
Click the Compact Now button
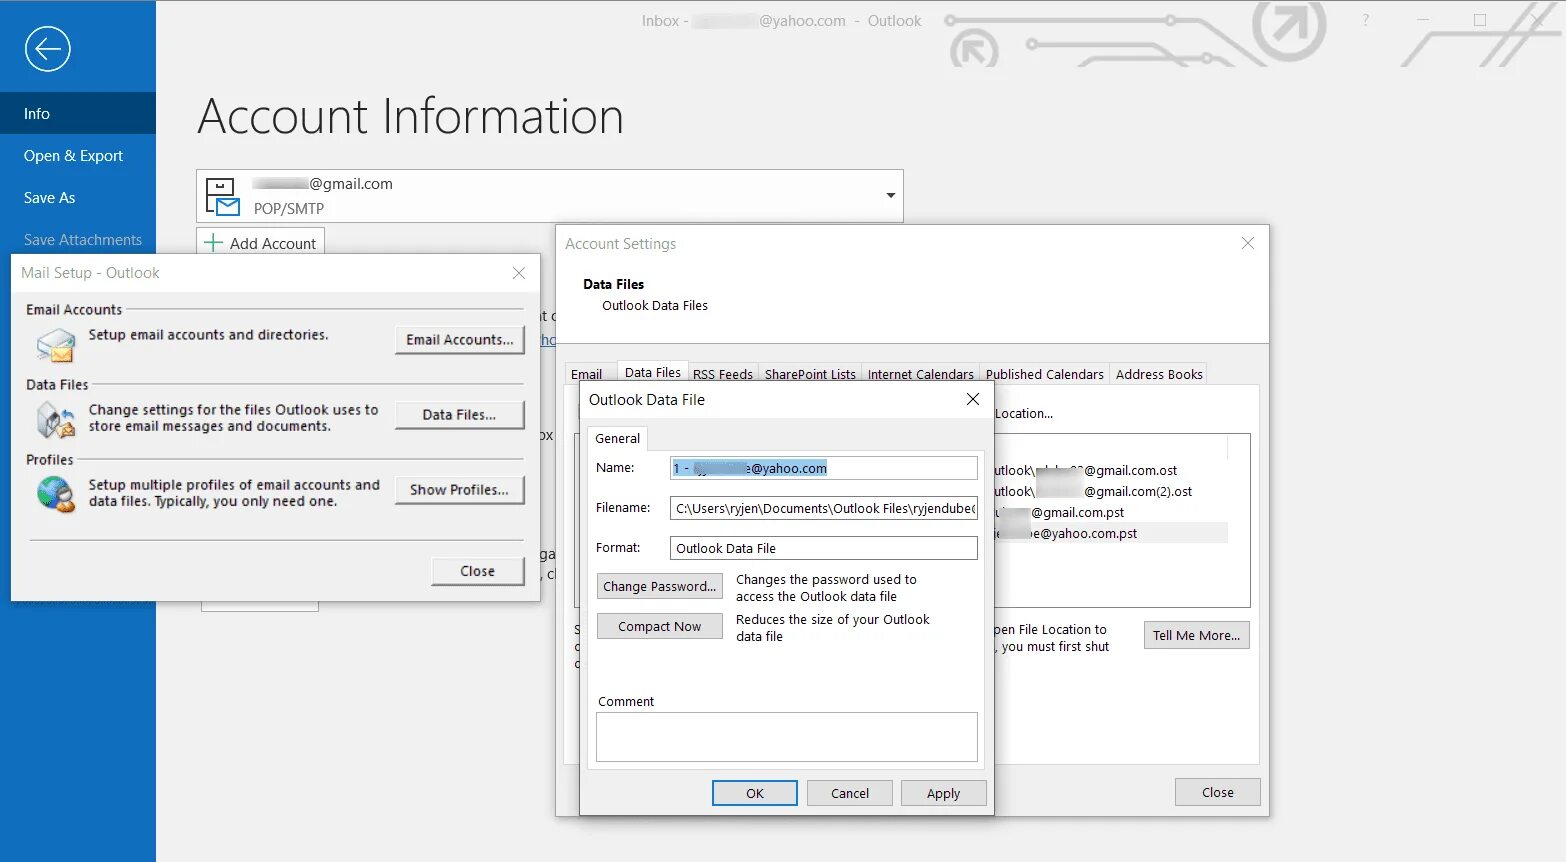(x=660, y=626)
